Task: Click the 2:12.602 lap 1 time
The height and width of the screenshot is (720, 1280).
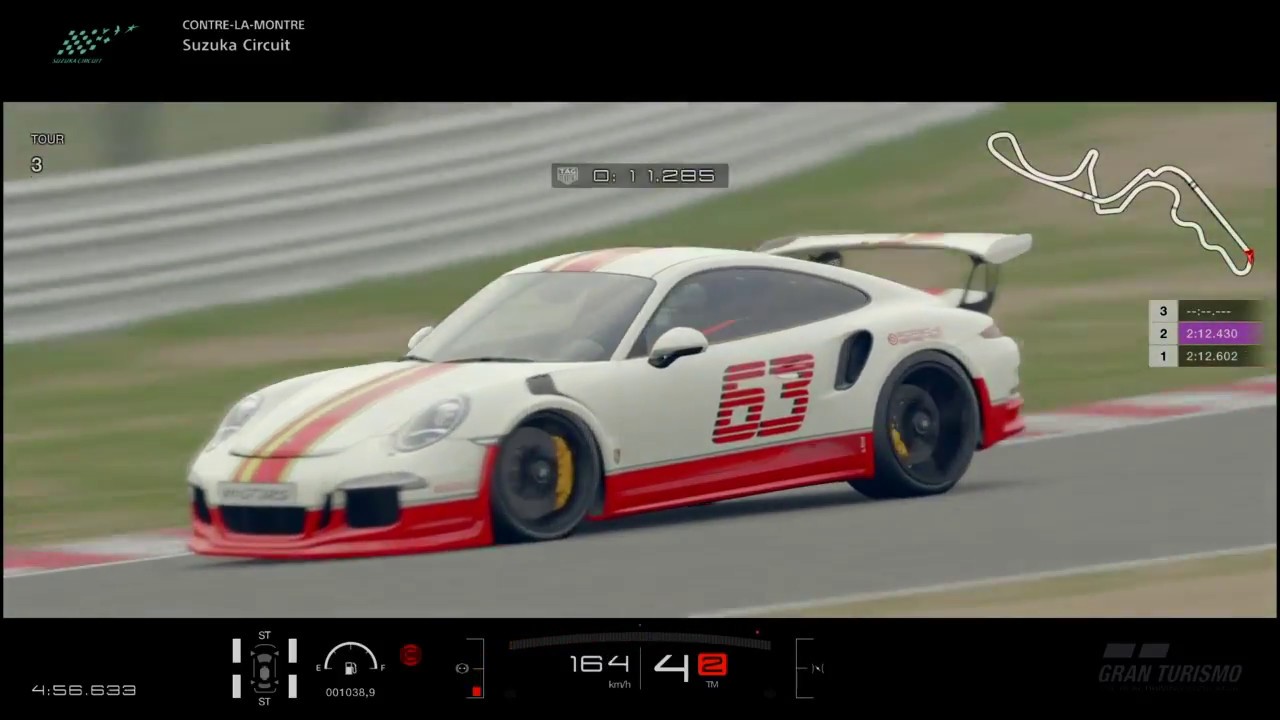Action: [1212, 356]
